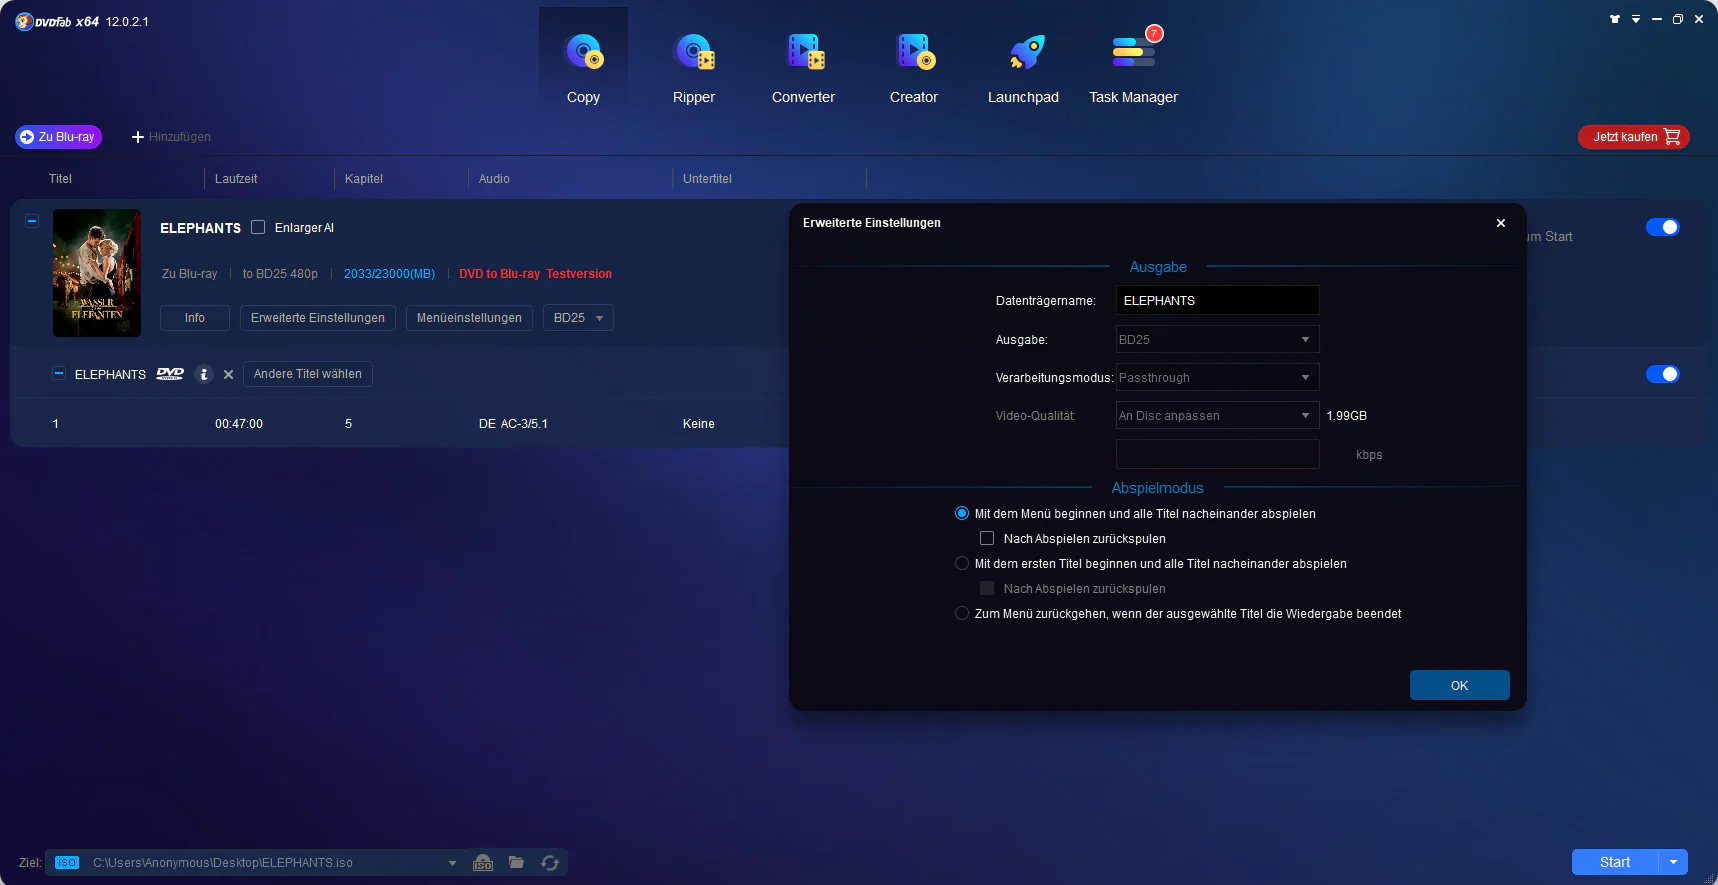
Task: Open the skin shirt icon in title bar
Action: (x=1614, y=19)
